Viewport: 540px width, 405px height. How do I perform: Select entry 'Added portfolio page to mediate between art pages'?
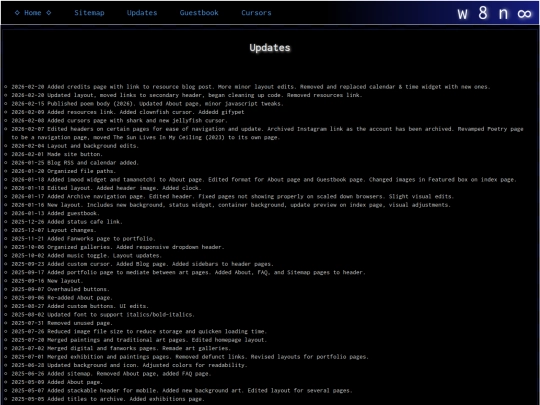tap(188, 272)
